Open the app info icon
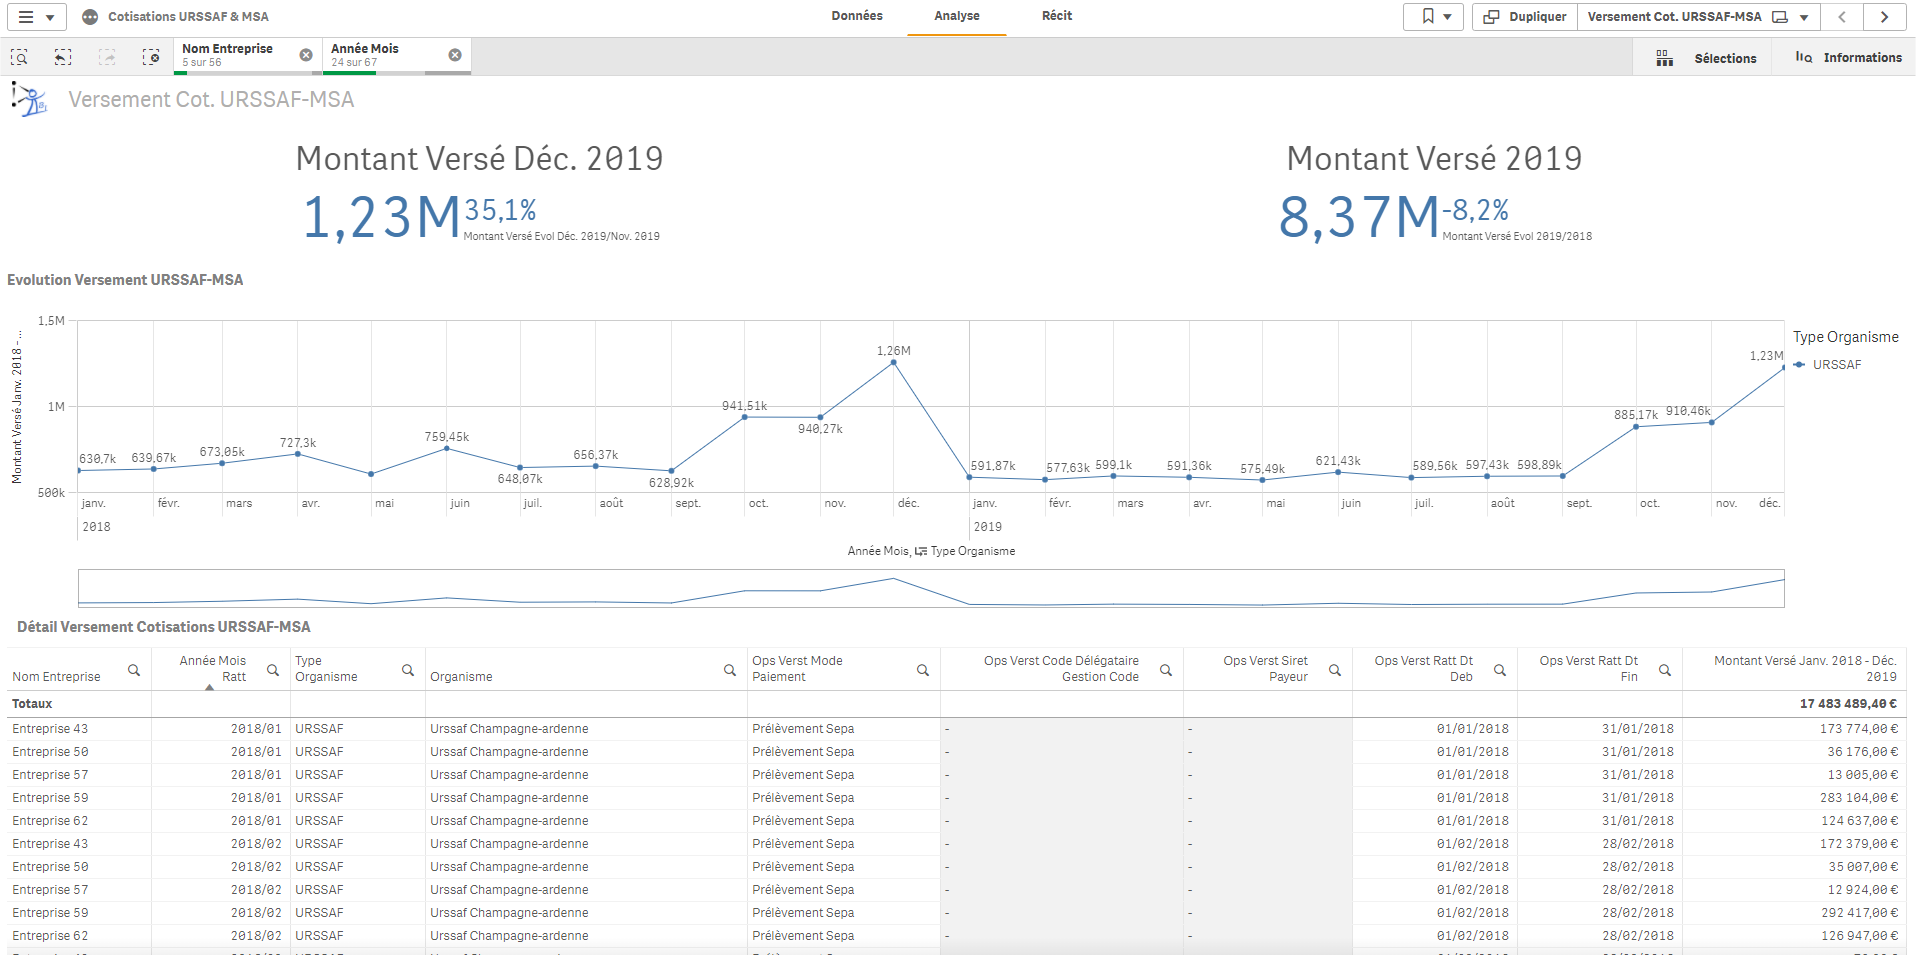The height and width of the screenshot is (962, 1916). coord(90,17)
